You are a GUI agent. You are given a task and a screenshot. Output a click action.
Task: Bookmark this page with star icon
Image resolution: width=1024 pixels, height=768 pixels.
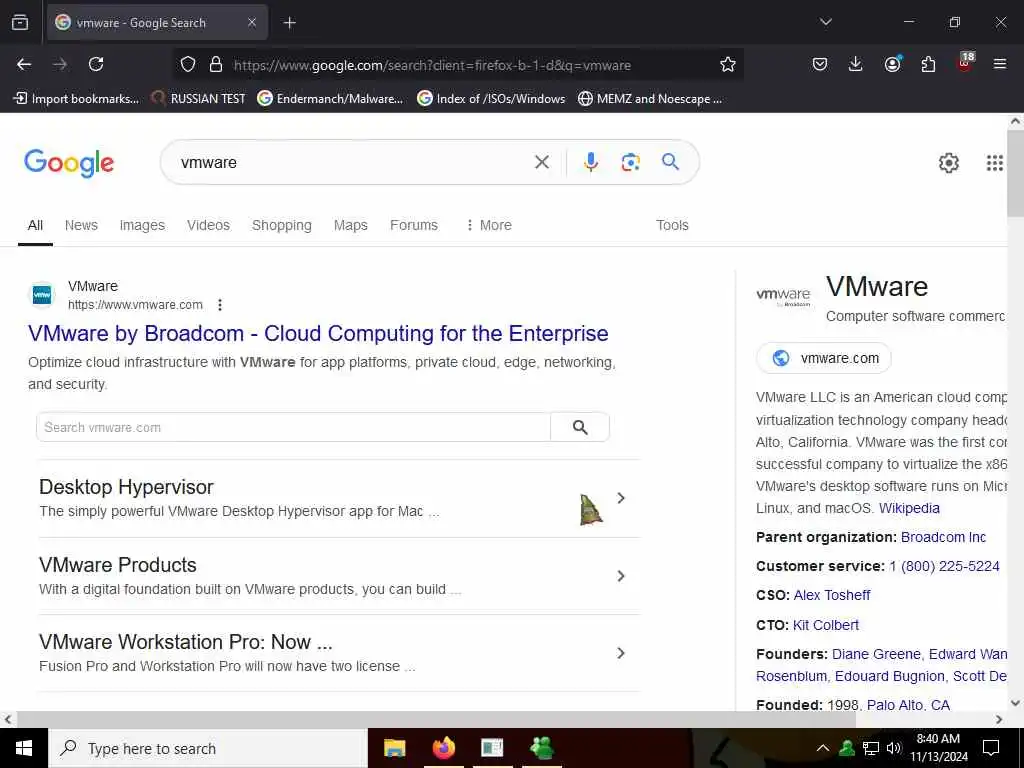[x=728, y=64]
